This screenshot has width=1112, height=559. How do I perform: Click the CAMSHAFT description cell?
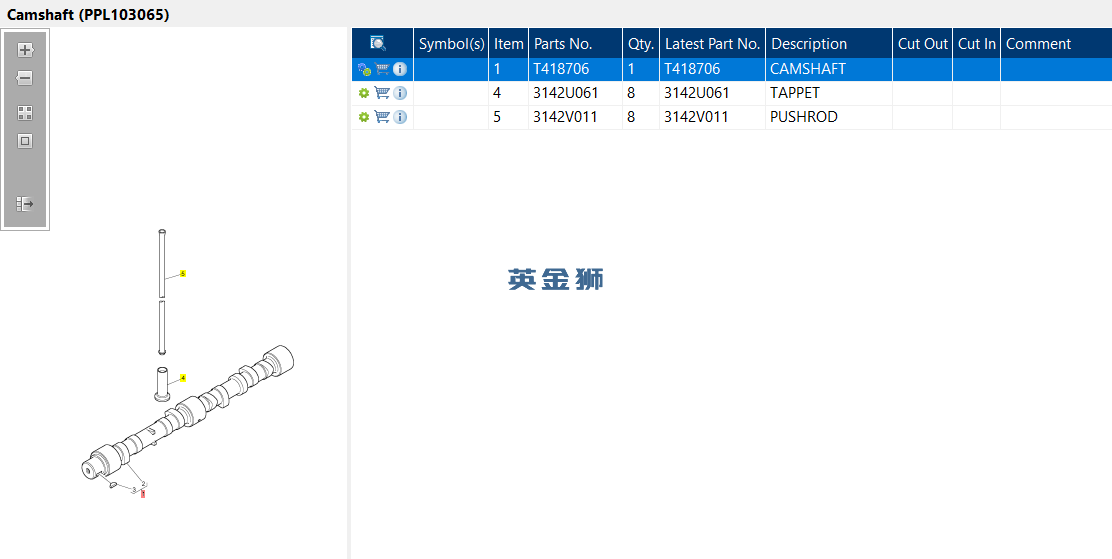tap(828, 69)
